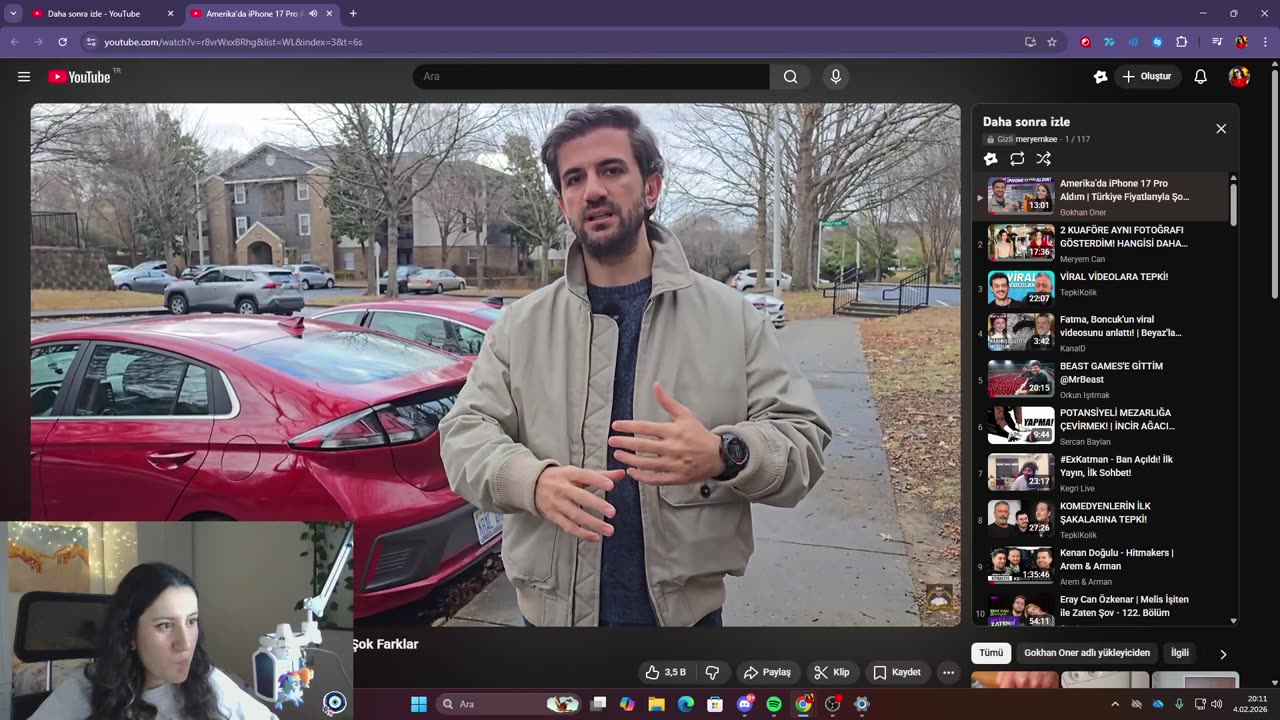Dislike the video

[712, 672]
